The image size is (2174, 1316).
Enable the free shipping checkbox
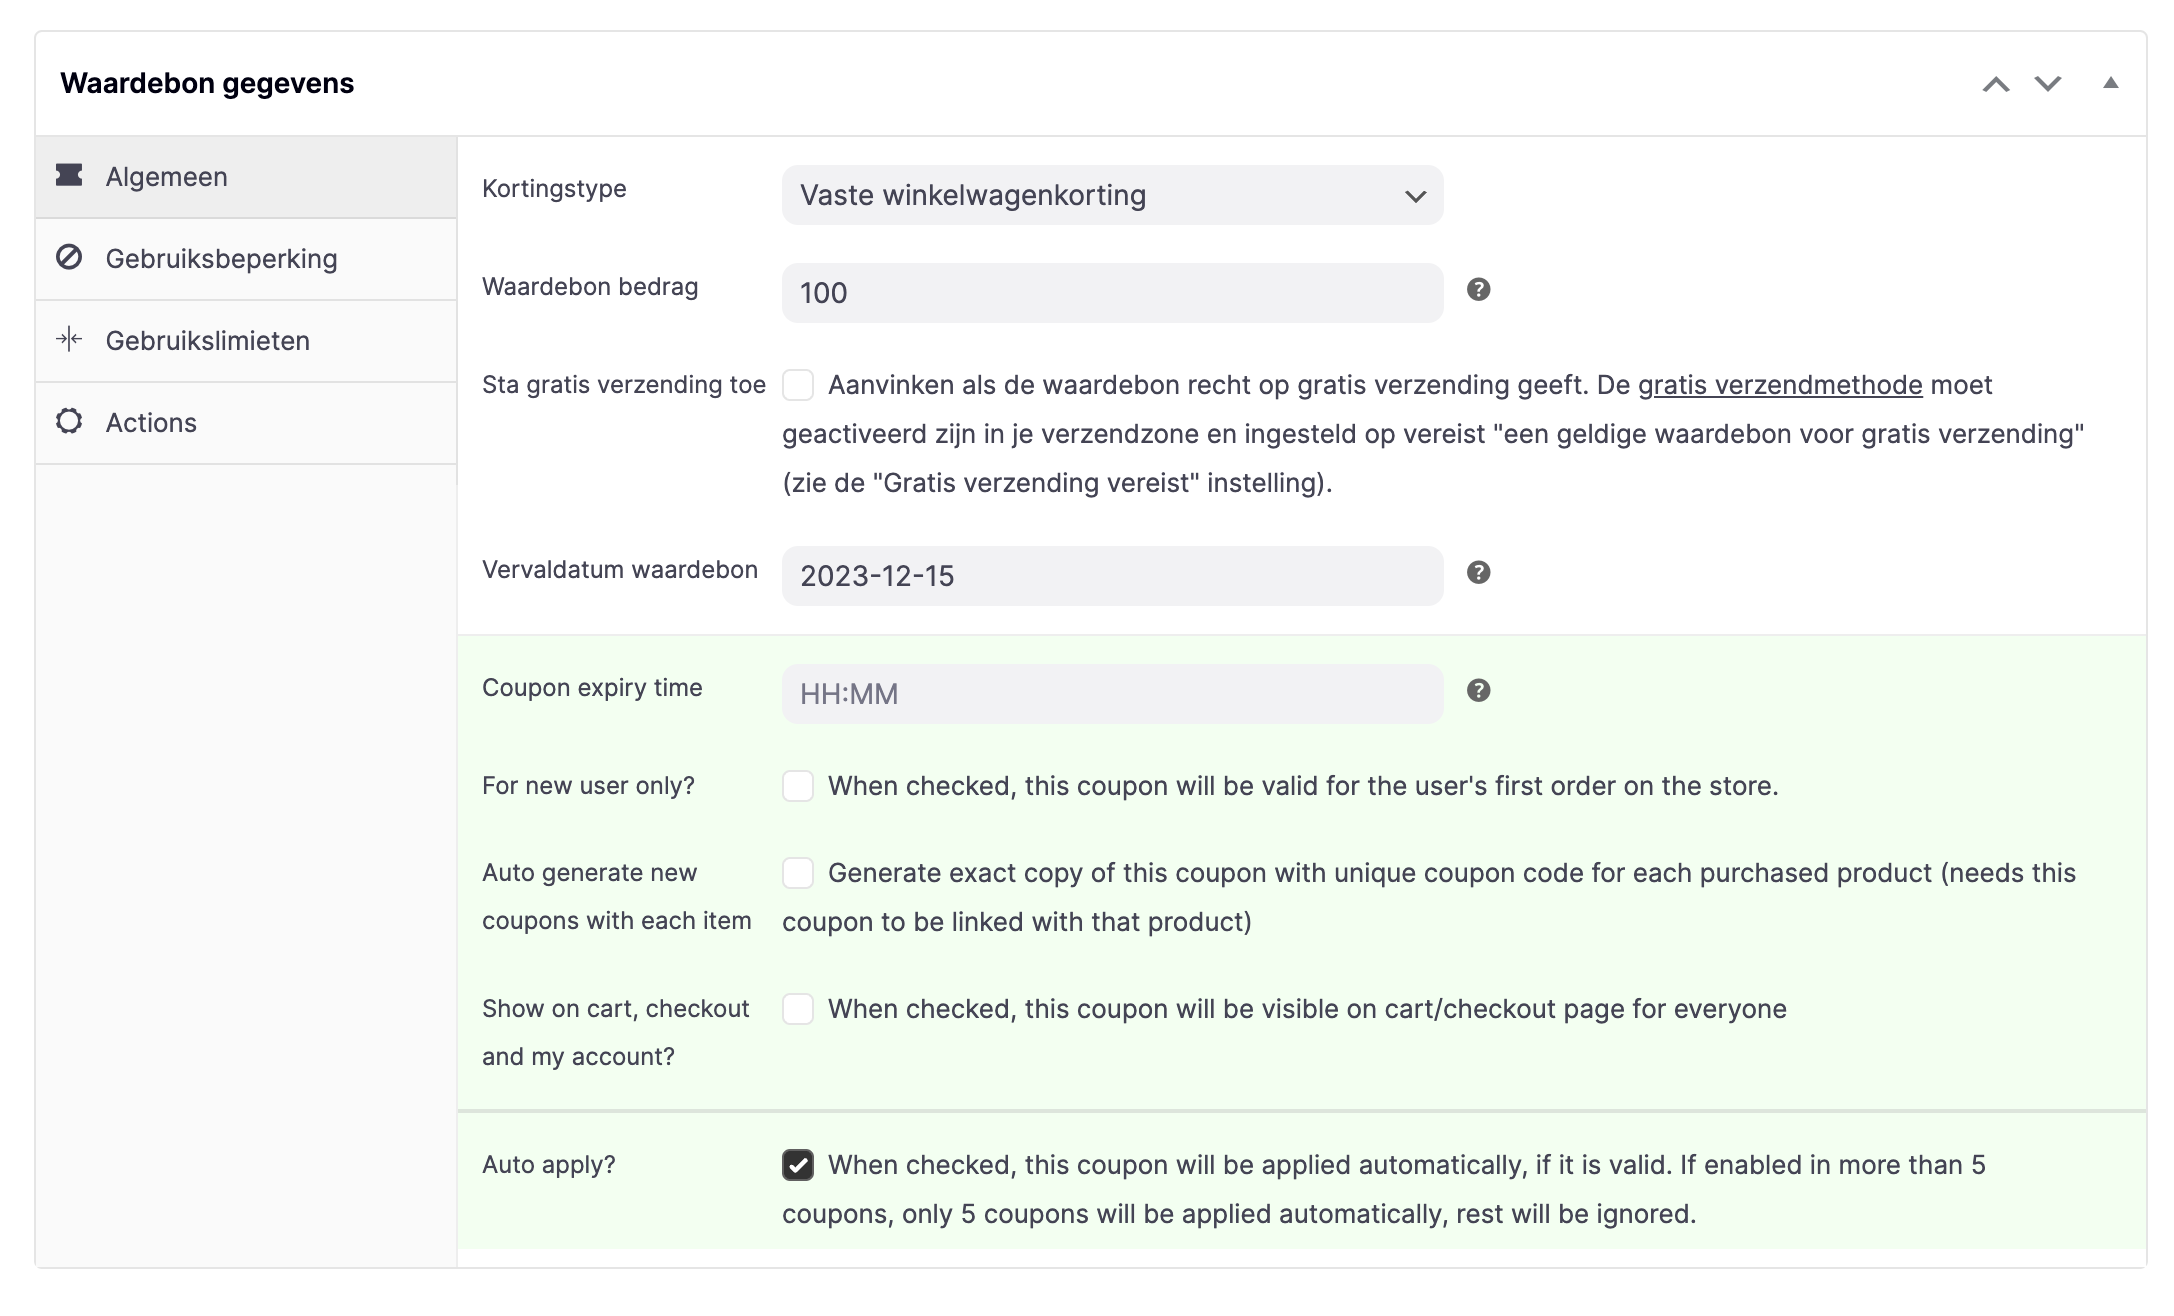pos(798,385)
